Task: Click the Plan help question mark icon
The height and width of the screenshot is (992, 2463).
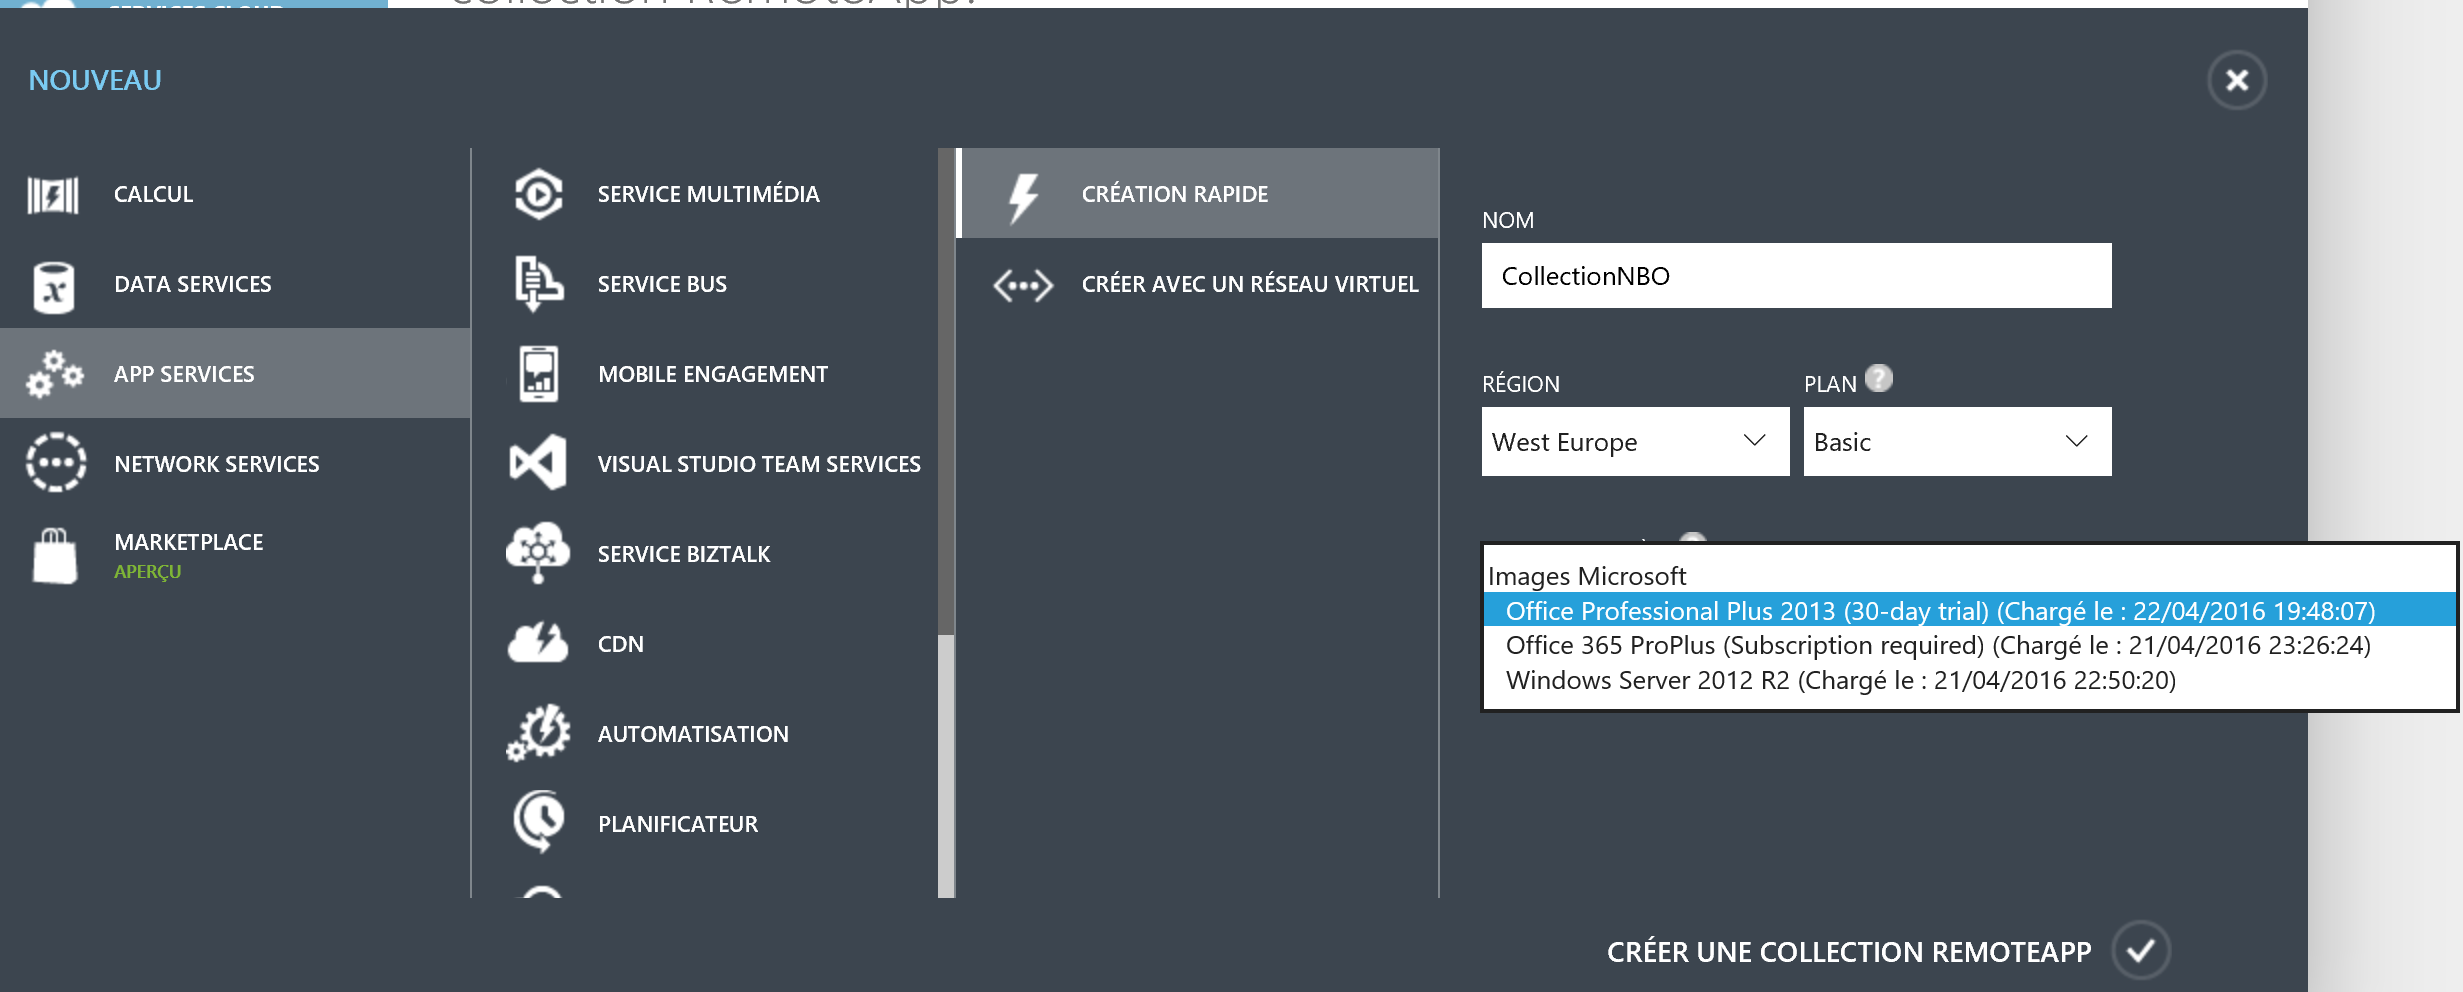Action: click(1879, 379)
